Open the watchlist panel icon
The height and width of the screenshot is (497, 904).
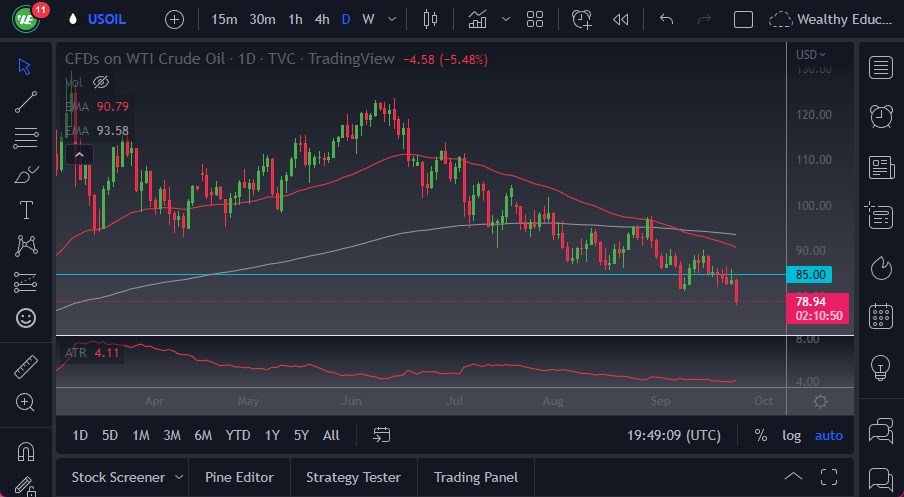880,67
